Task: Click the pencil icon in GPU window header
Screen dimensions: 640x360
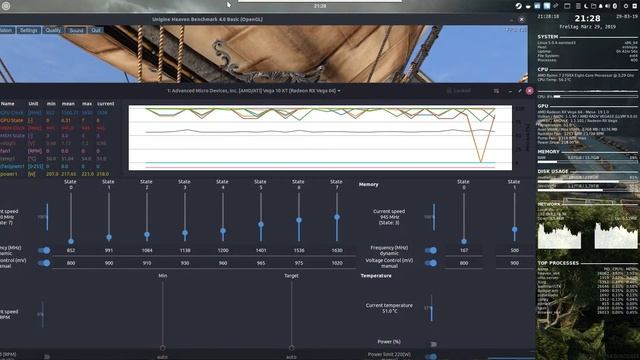Action: (x=520, y=91)
